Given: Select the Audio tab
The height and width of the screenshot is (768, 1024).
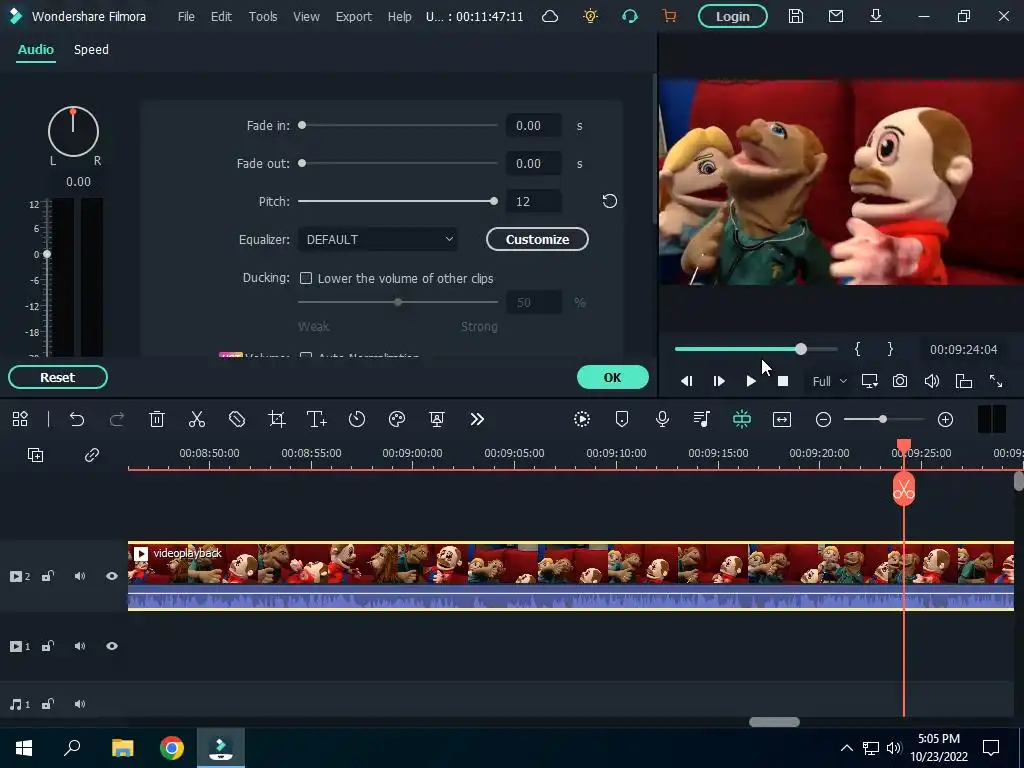Looking at the screenshot, I should pos(36,50).
